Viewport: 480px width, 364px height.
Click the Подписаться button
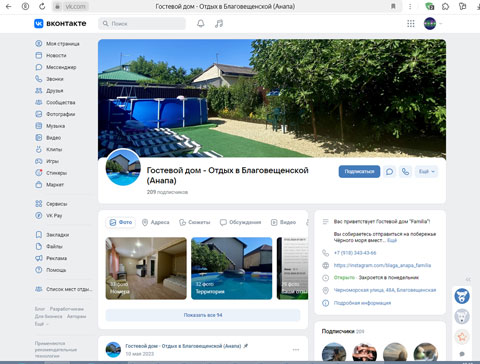359,171
